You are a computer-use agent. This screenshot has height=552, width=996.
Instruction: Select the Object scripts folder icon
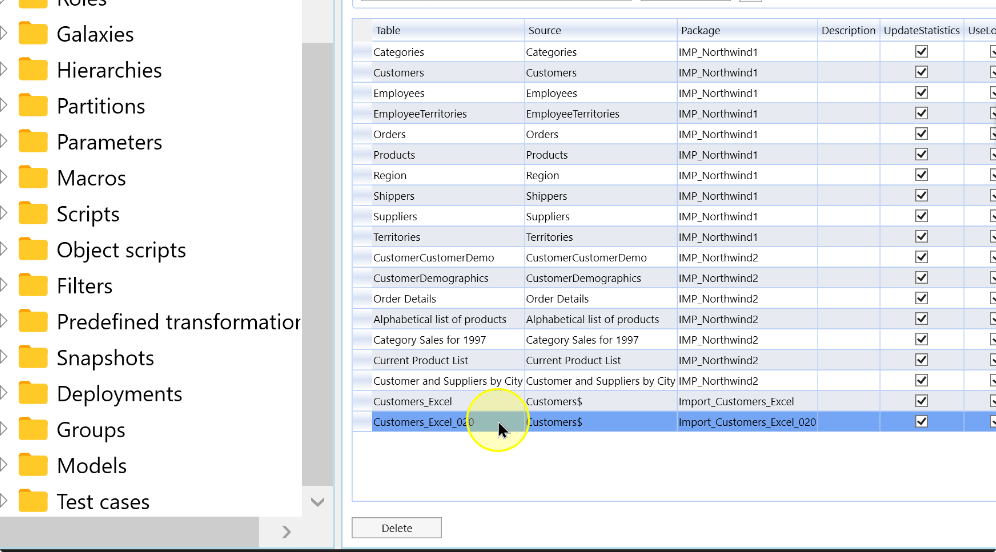[33, 250]
